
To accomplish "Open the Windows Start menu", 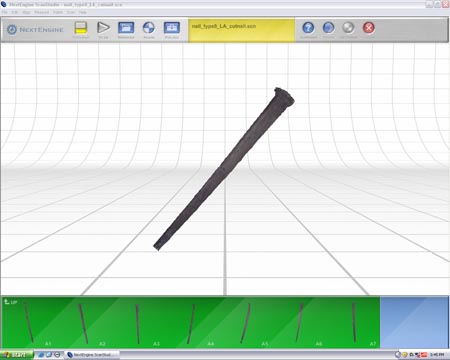I will 17,355.
